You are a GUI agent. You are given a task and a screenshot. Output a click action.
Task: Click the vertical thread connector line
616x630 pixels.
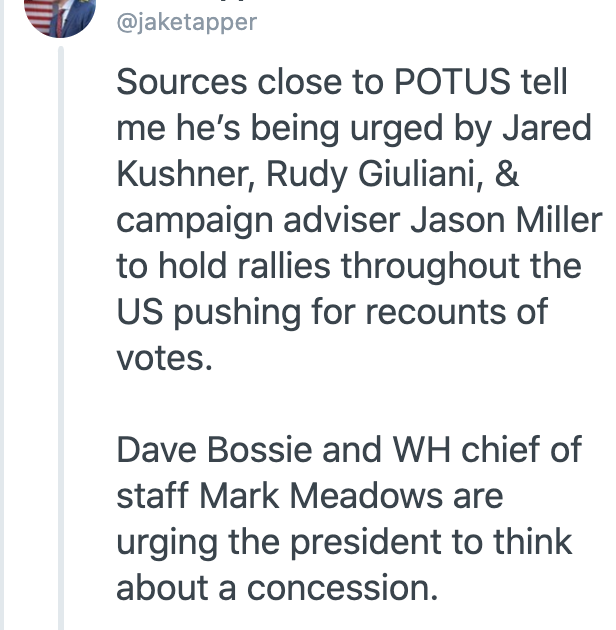[x=61, y=338]
